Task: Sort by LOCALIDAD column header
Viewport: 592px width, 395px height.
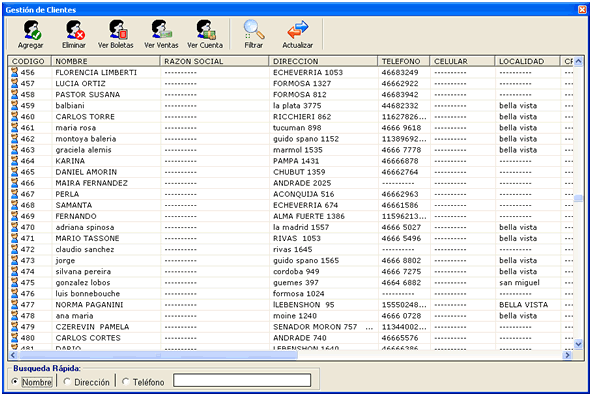Action: (x=527, y=61)
